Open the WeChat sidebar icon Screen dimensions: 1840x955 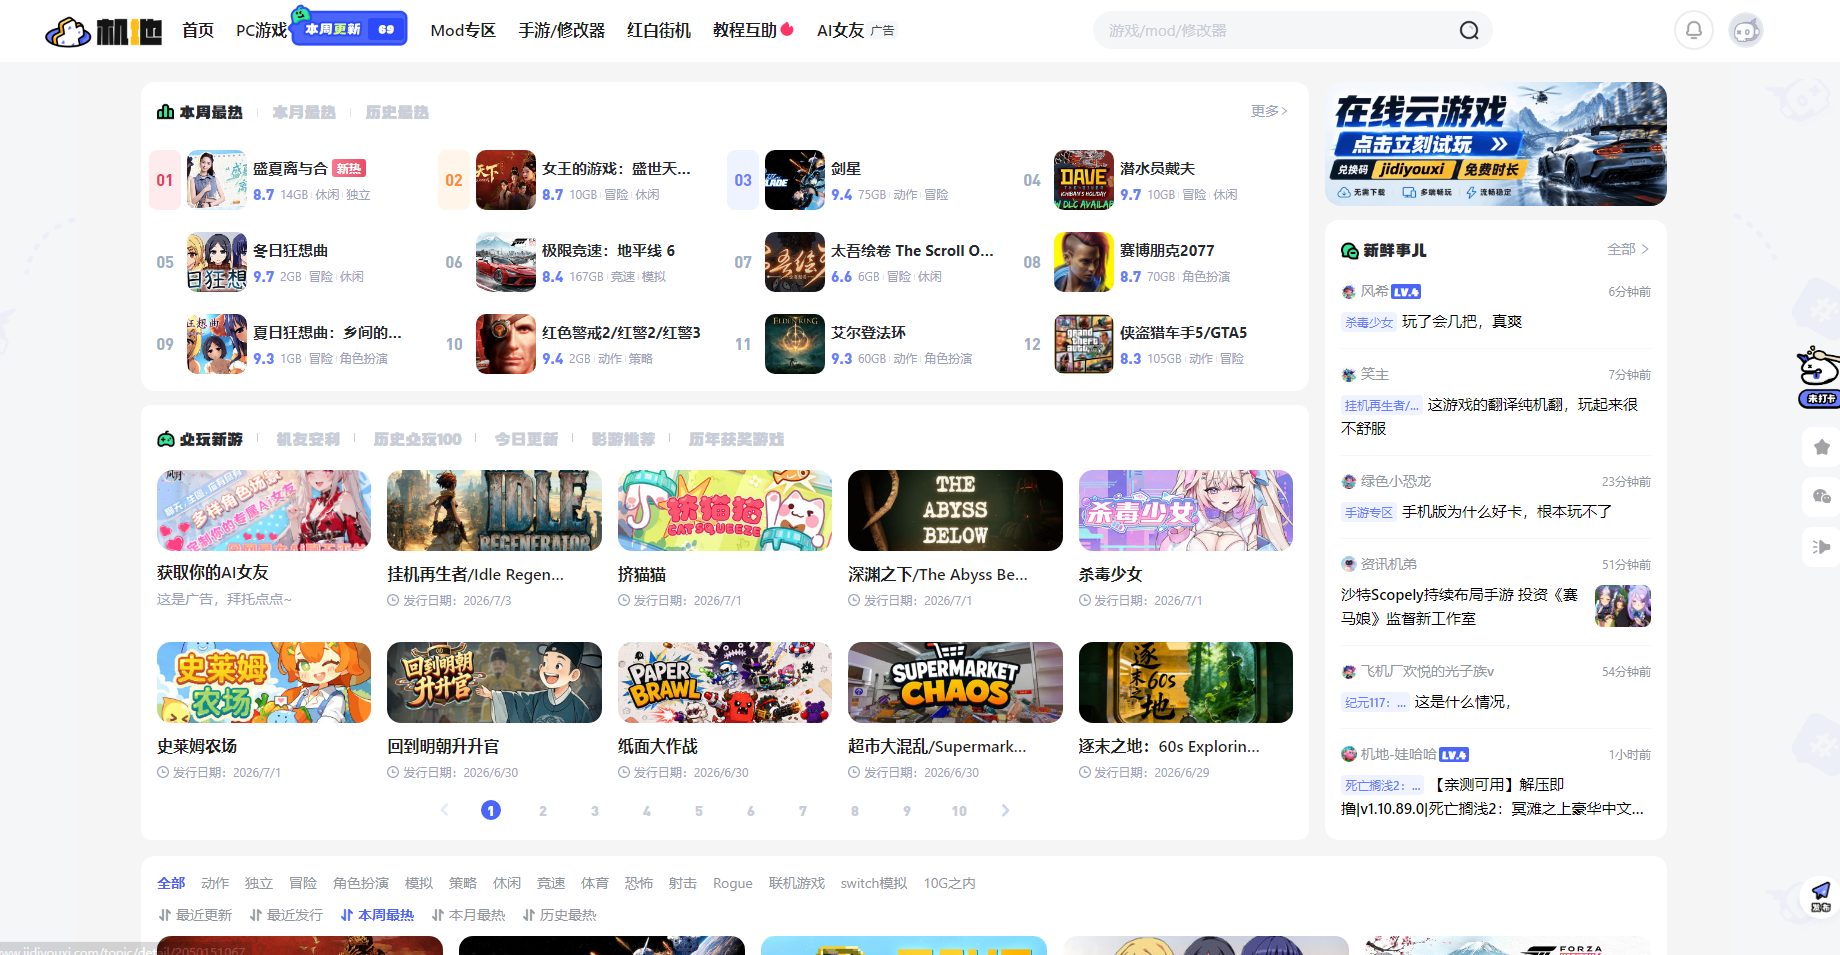tap(1821, 496)
